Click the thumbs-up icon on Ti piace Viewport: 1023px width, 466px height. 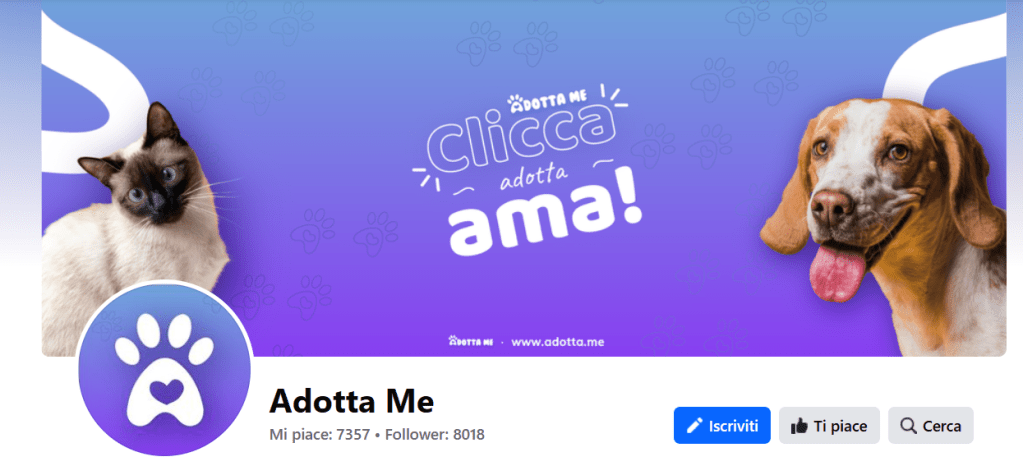[x=799, y=426]
